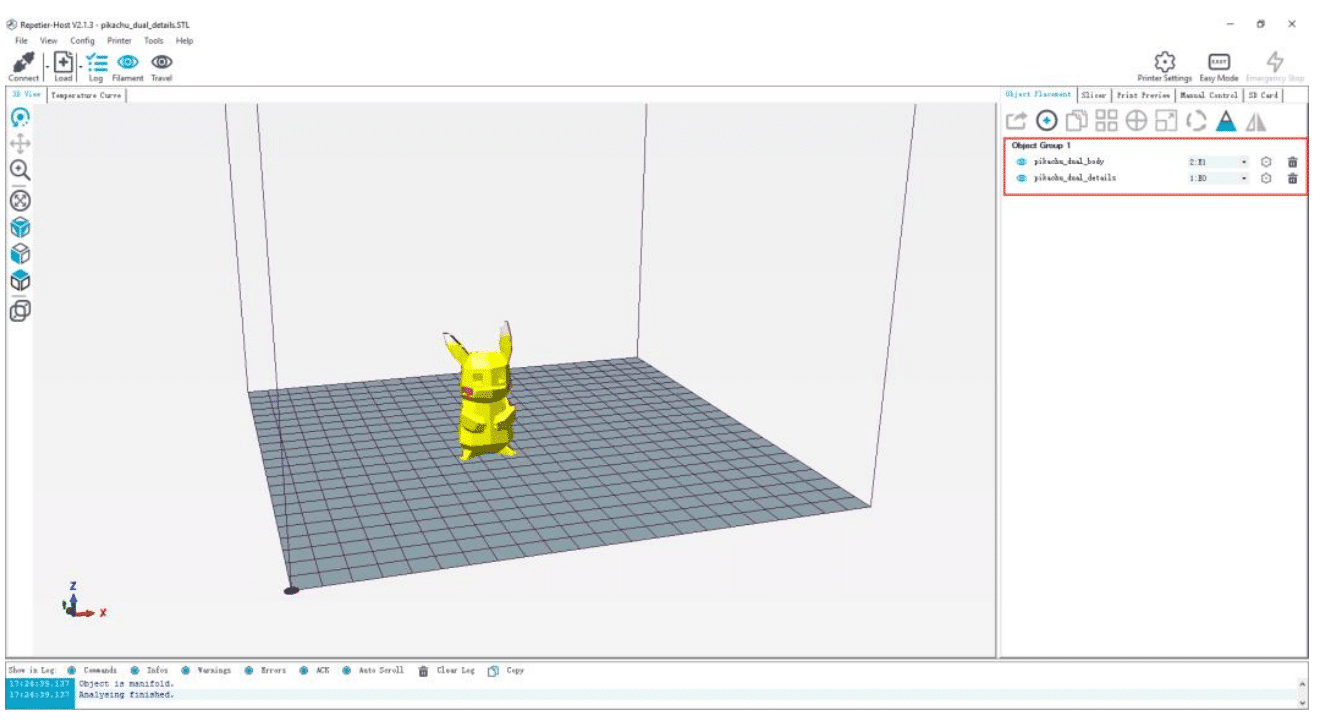The image size is (1322, 725).
Task: Open the Tools menu
Action: tap(154, 41)
